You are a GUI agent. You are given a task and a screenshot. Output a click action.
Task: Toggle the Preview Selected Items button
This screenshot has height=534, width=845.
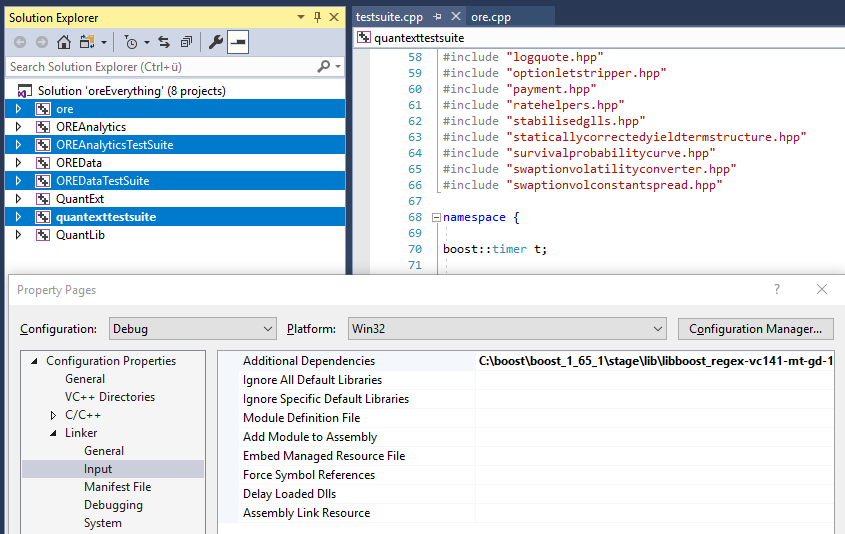[x=238, y=42]
